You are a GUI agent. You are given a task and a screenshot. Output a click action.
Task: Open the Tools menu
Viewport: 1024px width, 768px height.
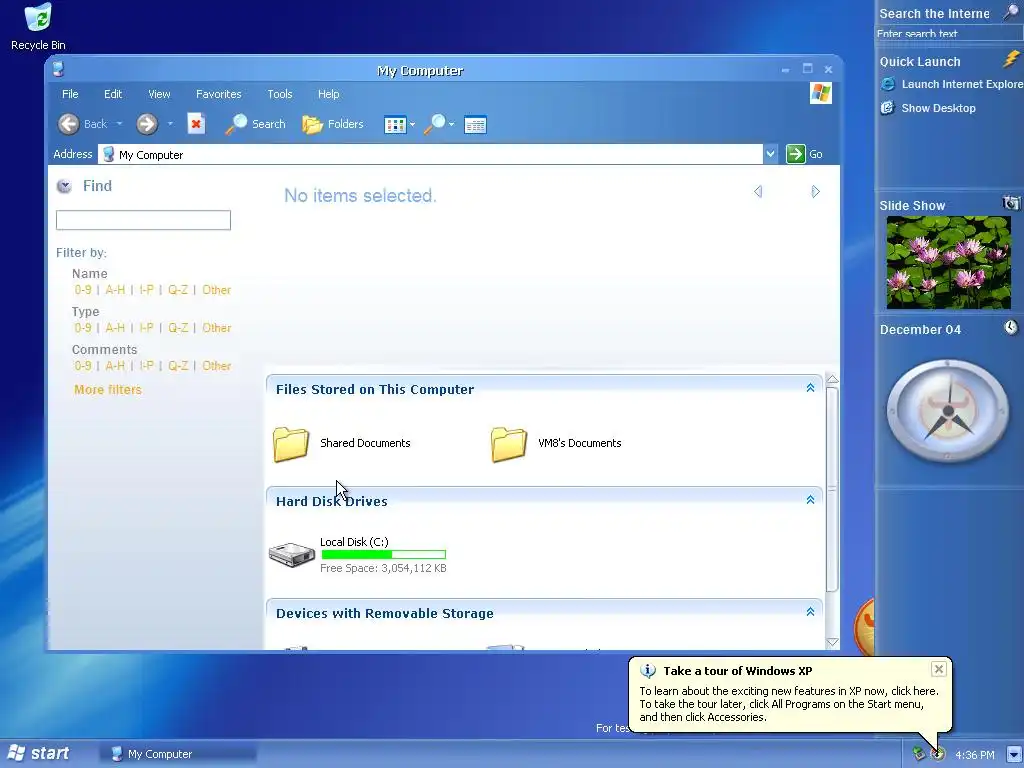tap(280, 94)
